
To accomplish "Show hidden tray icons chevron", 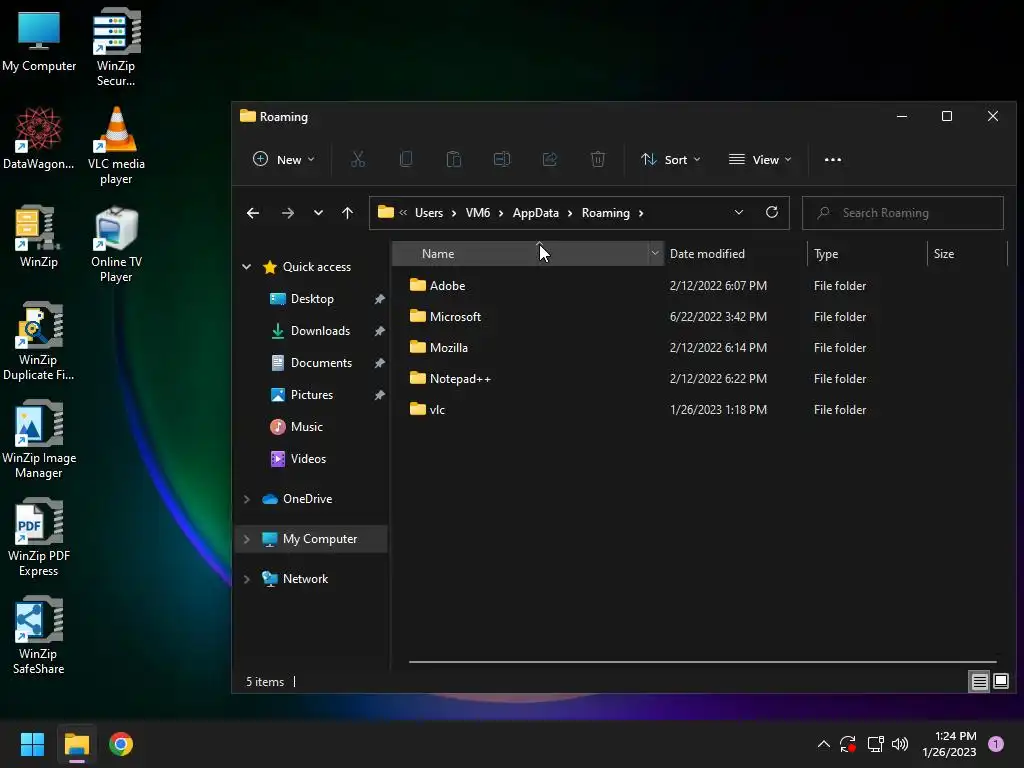I will click(x=824, y=744).
